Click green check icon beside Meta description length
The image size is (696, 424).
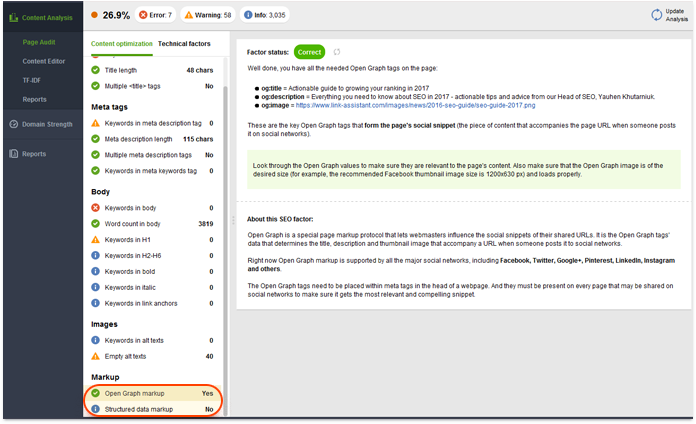(x=95, y=139)
